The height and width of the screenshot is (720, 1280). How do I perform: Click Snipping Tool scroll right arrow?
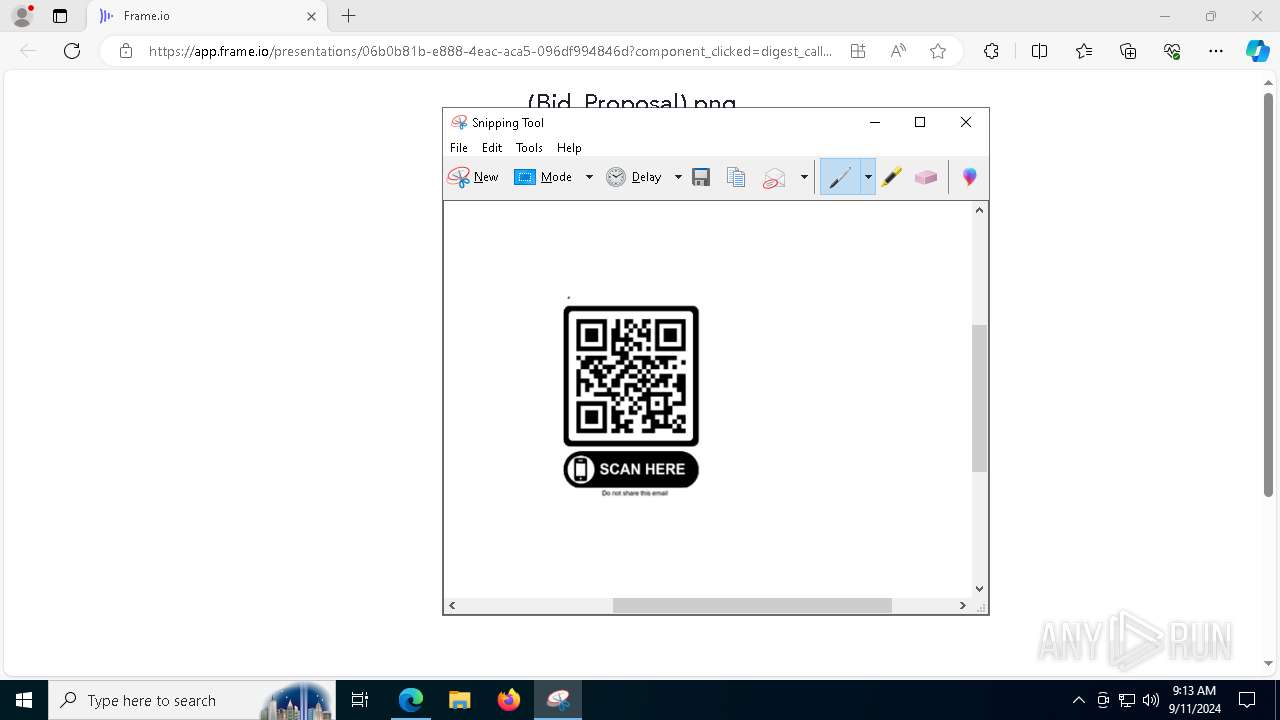(x=963, y=605)
